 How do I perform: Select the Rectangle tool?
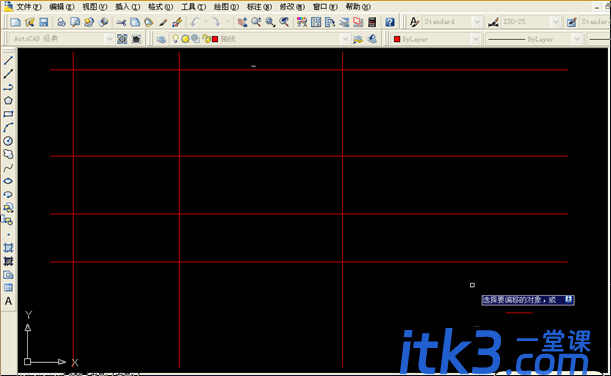tap(8, 114)
